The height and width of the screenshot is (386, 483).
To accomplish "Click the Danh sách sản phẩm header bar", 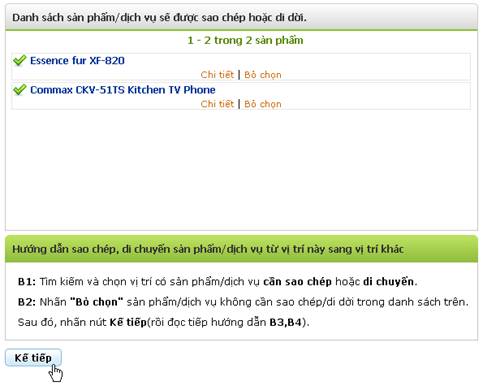I will pyautogui.click(x=241, y=17).
